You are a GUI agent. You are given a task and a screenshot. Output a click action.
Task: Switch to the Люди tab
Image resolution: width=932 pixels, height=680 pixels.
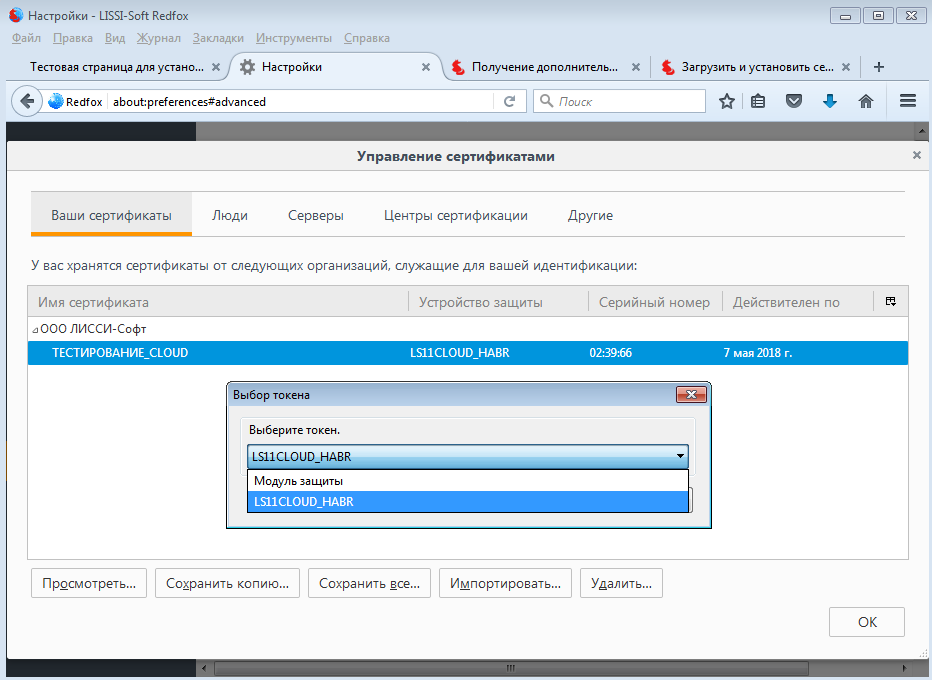[229, 215]
